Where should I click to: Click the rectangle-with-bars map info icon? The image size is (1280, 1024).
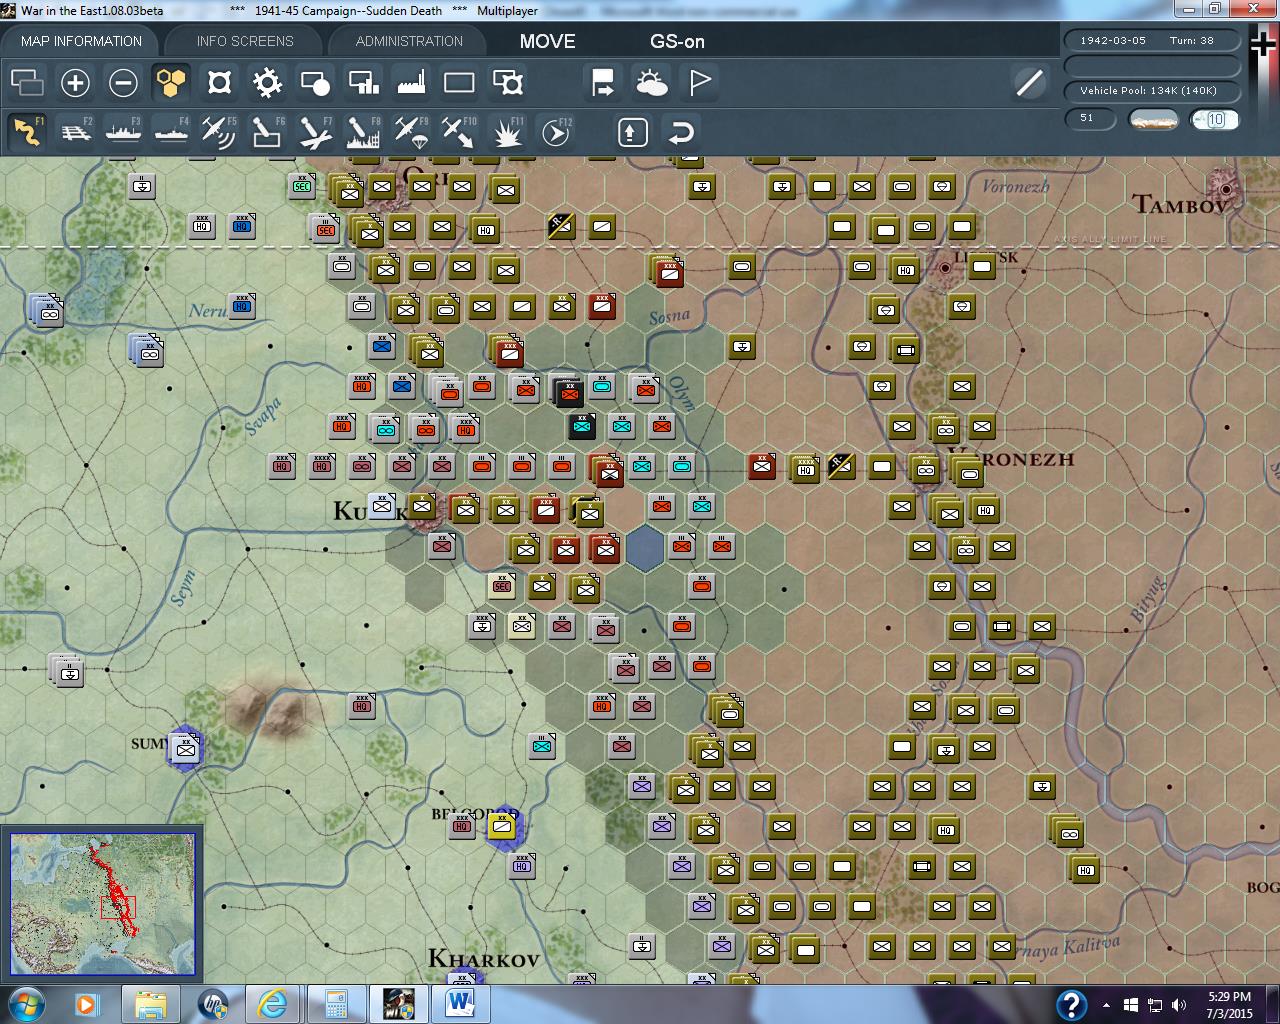click(x=363, y=83)
